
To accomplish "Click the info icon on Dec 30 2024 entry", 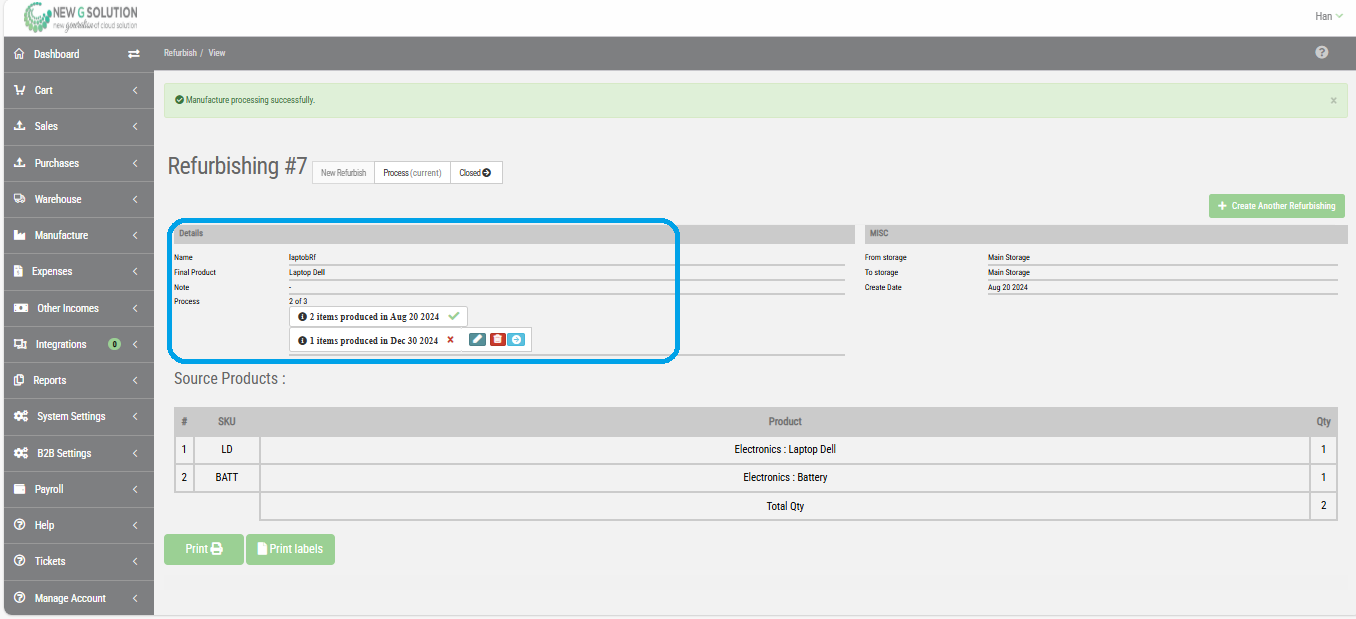I will [x=303, y=340].
